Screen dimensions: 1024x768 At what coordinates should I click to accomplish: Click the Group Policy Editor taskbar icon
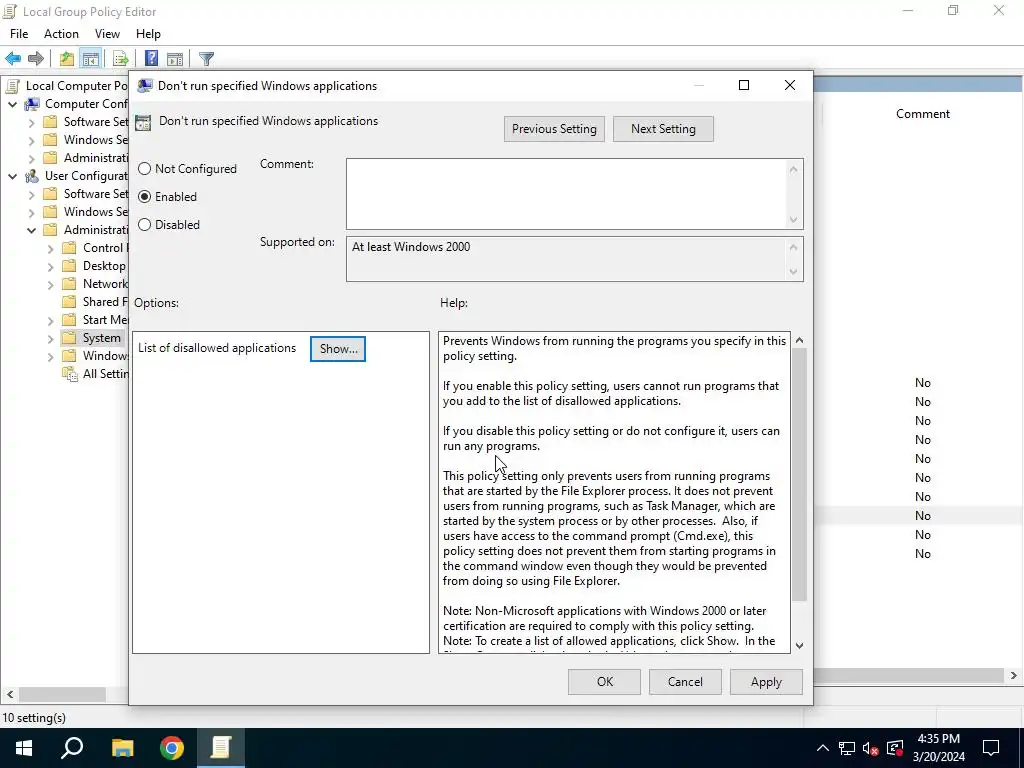(x=221, y=748)
